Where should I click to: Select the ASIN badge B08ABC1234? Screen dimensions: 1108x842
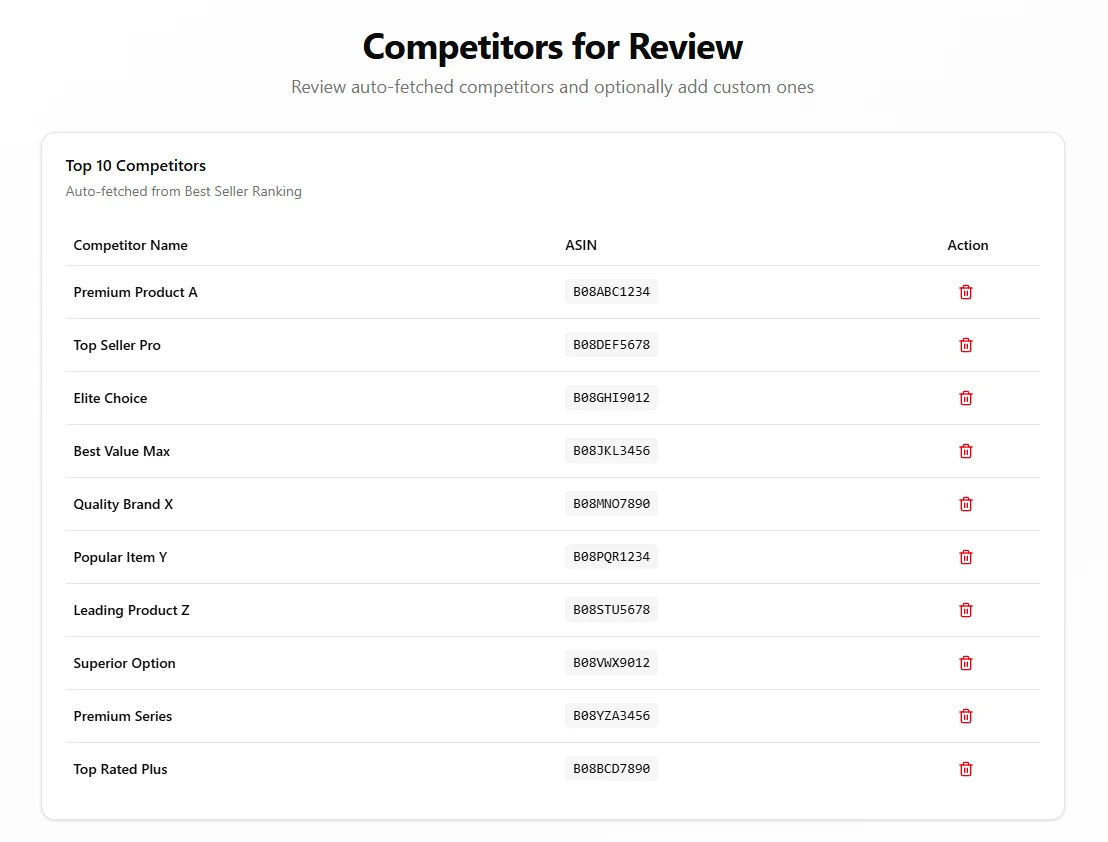(x=611, y=292)
